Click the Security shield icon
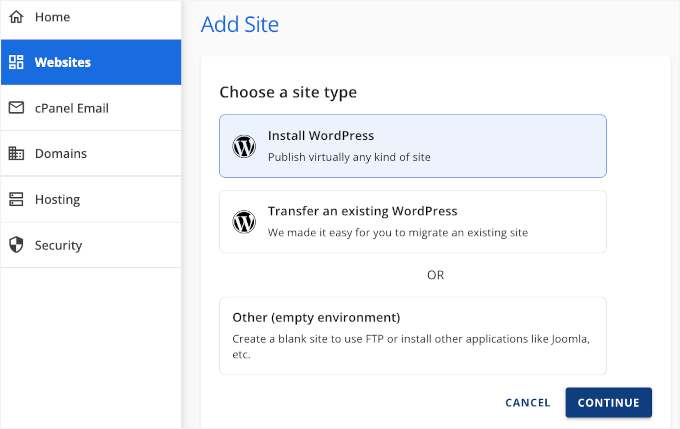 click(16, 245)
